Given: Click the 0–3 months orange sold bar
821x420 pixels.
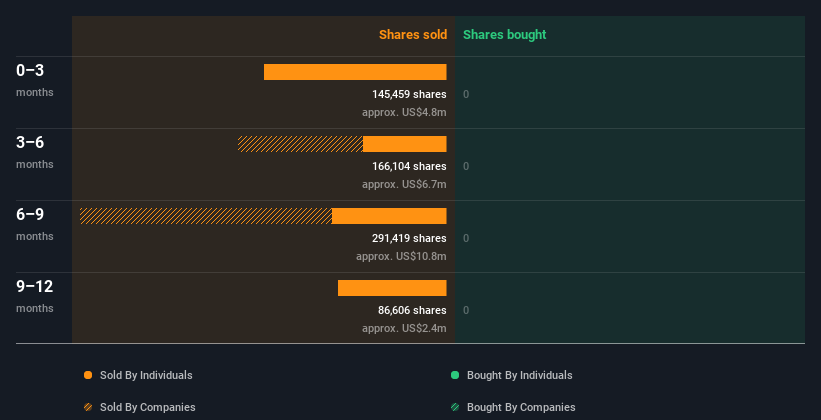Looking at the screenshot, I should (355, 72).
